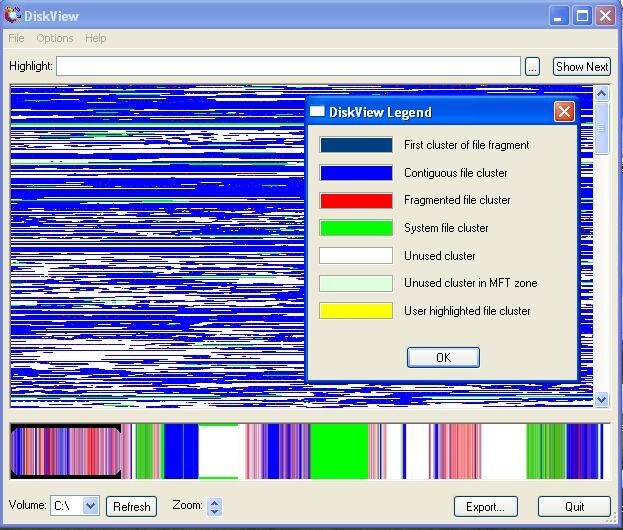Click the DiskView title bar app icon
This screenshot has width=623, height=530.
(12, 15)
